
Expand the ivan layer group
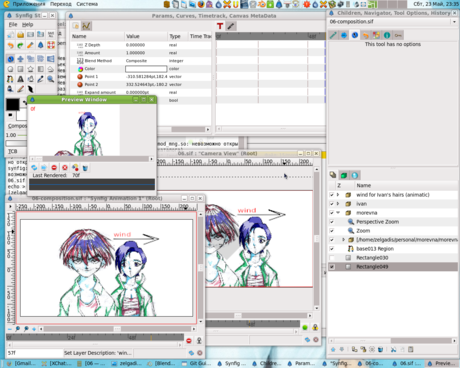(338, 204)
